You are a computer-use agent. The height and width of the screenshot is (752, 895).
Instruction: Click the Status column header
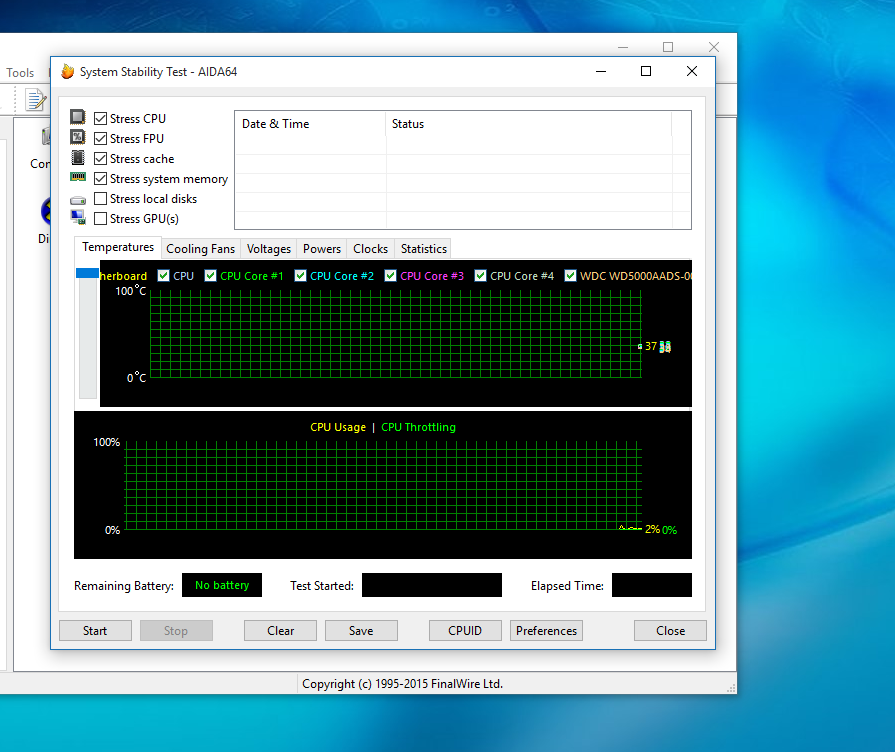[x=529, y=124]
